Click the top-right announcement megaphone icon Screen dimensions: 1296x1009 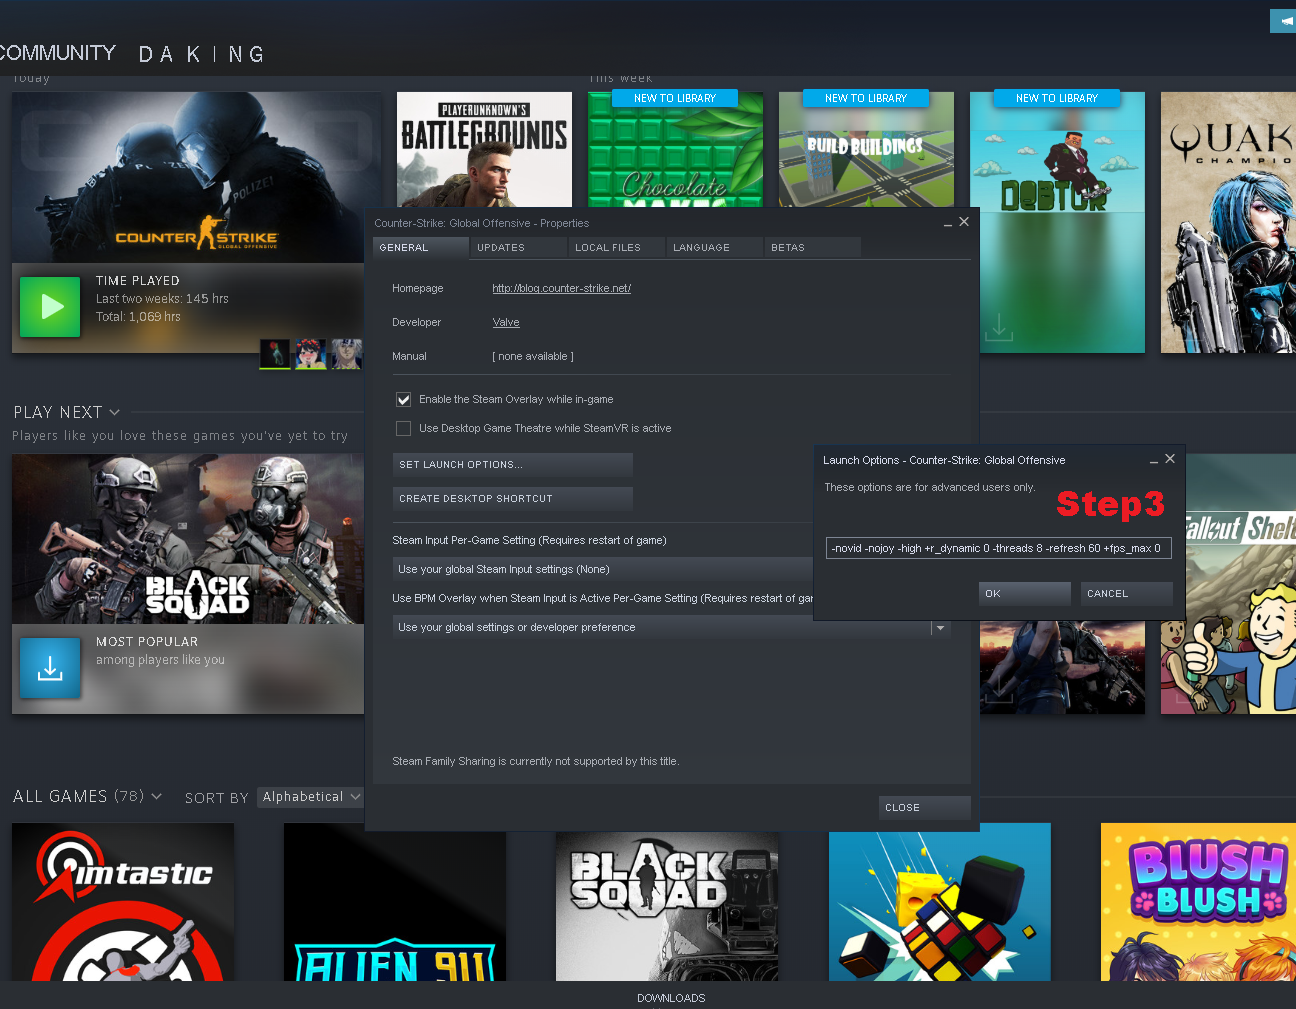(x=1283, y=20)
